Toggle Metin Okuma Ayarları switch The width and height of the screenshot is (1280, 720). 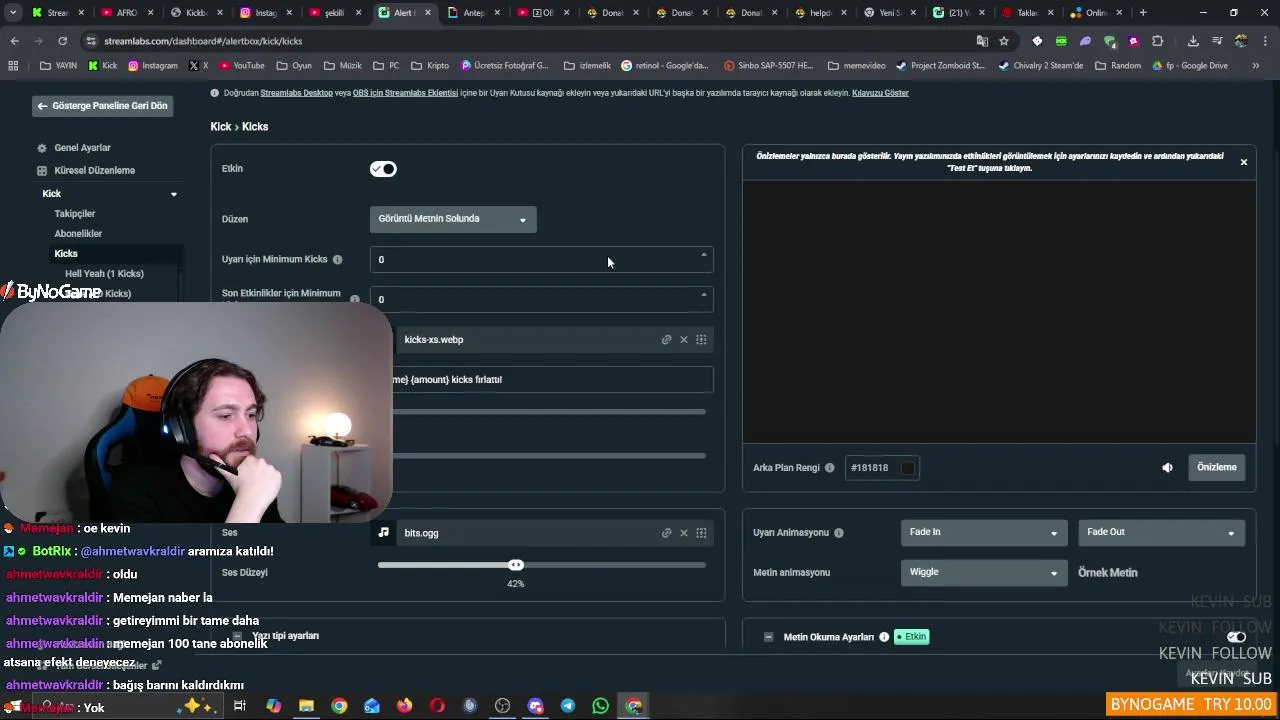coord(1236,637)
